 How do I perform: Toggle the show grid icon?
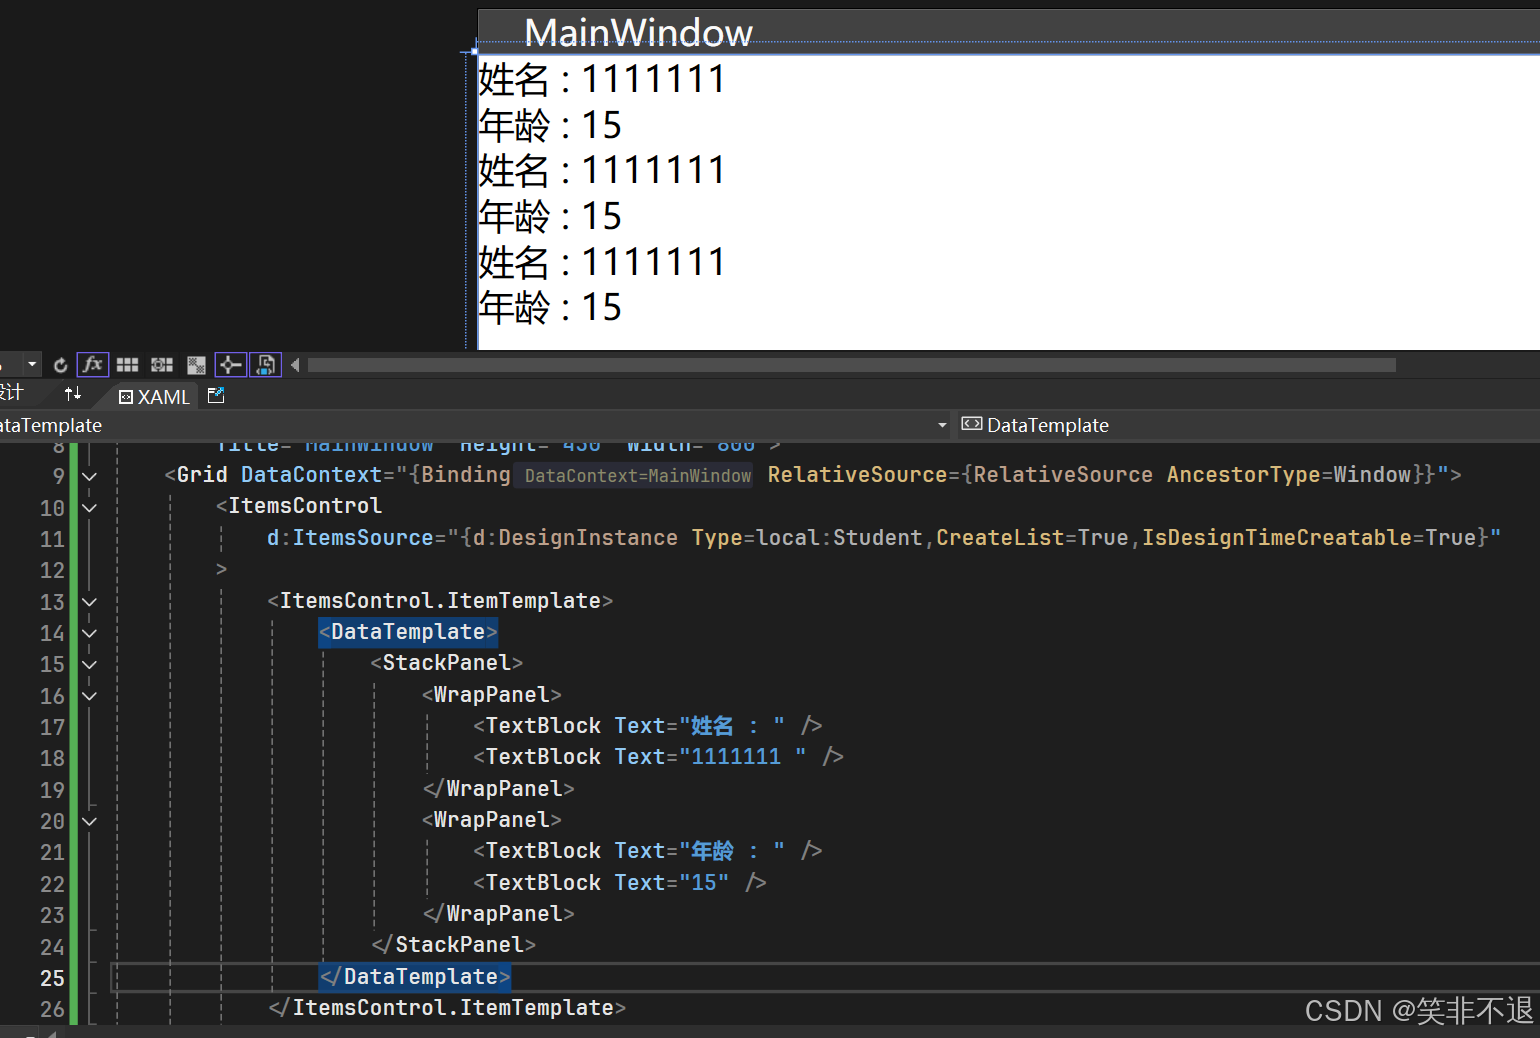pos(127,365)
